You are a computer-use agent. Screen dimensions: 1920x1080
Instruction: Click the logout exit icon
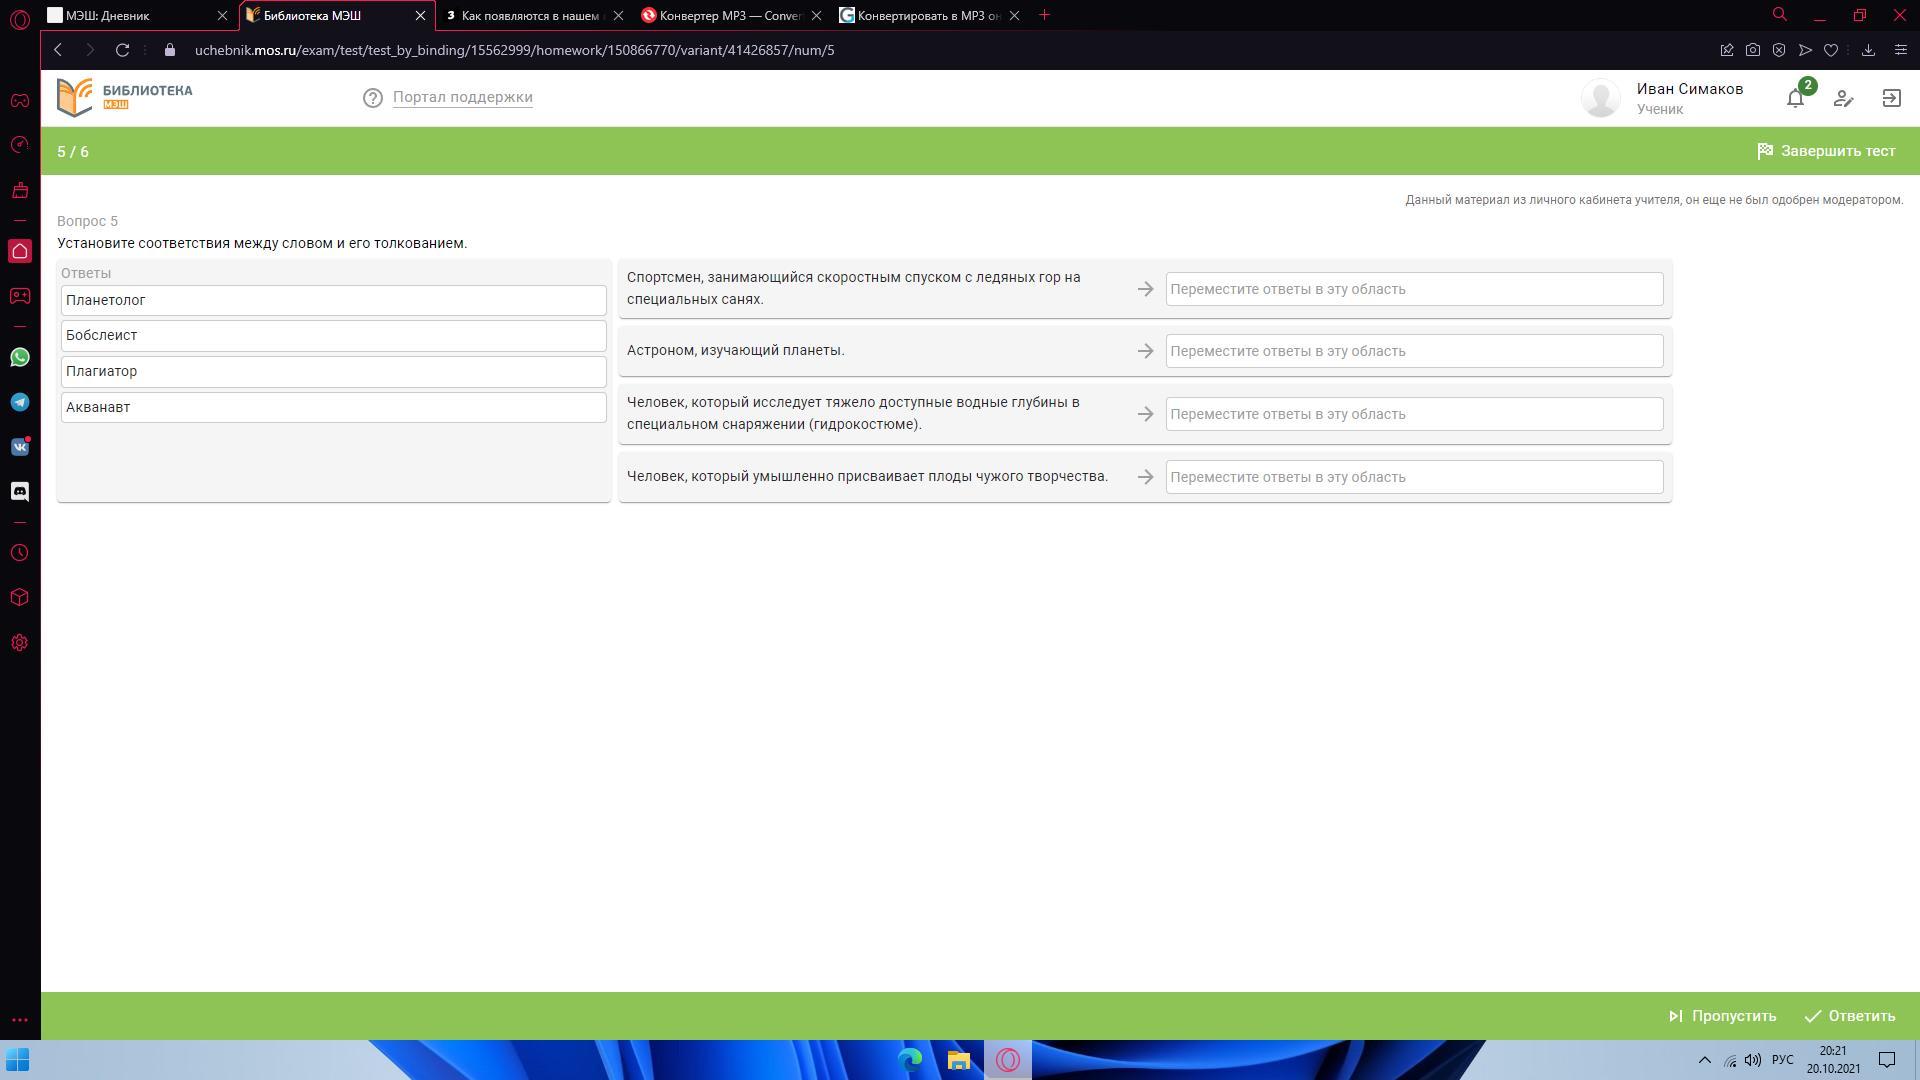(1891, 98)
